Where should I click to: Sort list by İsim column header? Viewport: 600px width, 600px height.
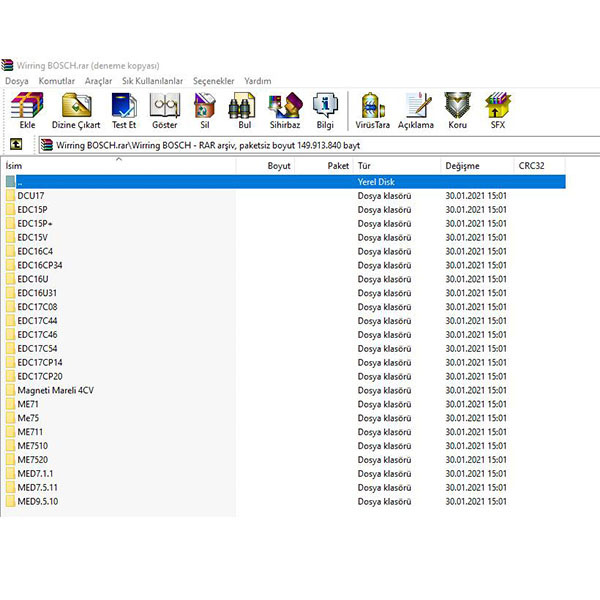pos(119,166)
